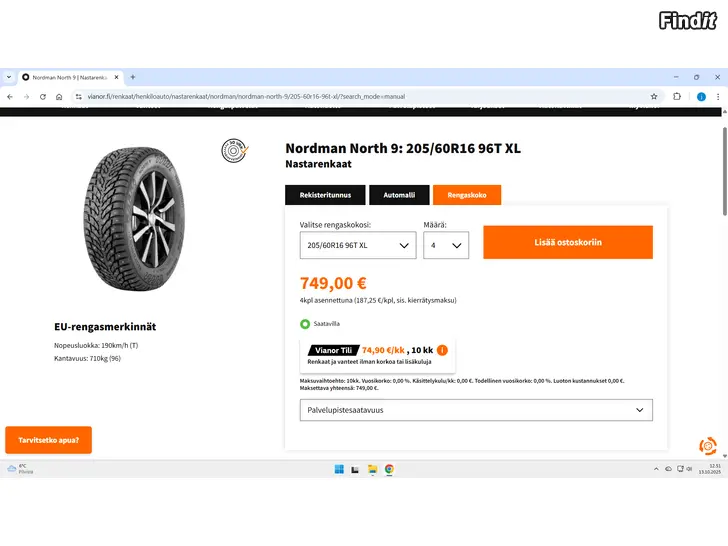Open the tire size dropdown 205/60R16 96T XL
This screenshot has width=728, height=546.
(358, 245)
